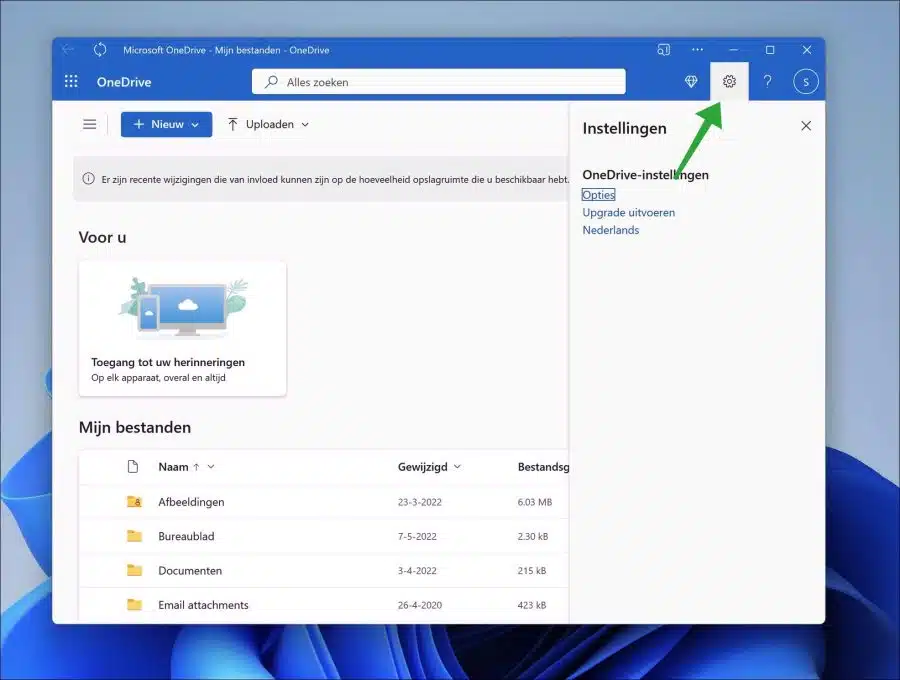Open the Email attachments folder name
Viewport: 900px width, 680px height.
tap(203, 605)
